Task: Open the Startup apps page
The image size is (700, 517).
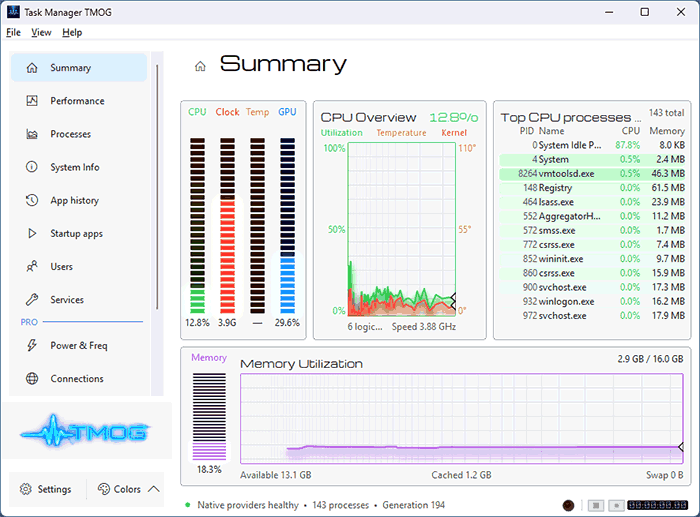Action: [79, 233]
